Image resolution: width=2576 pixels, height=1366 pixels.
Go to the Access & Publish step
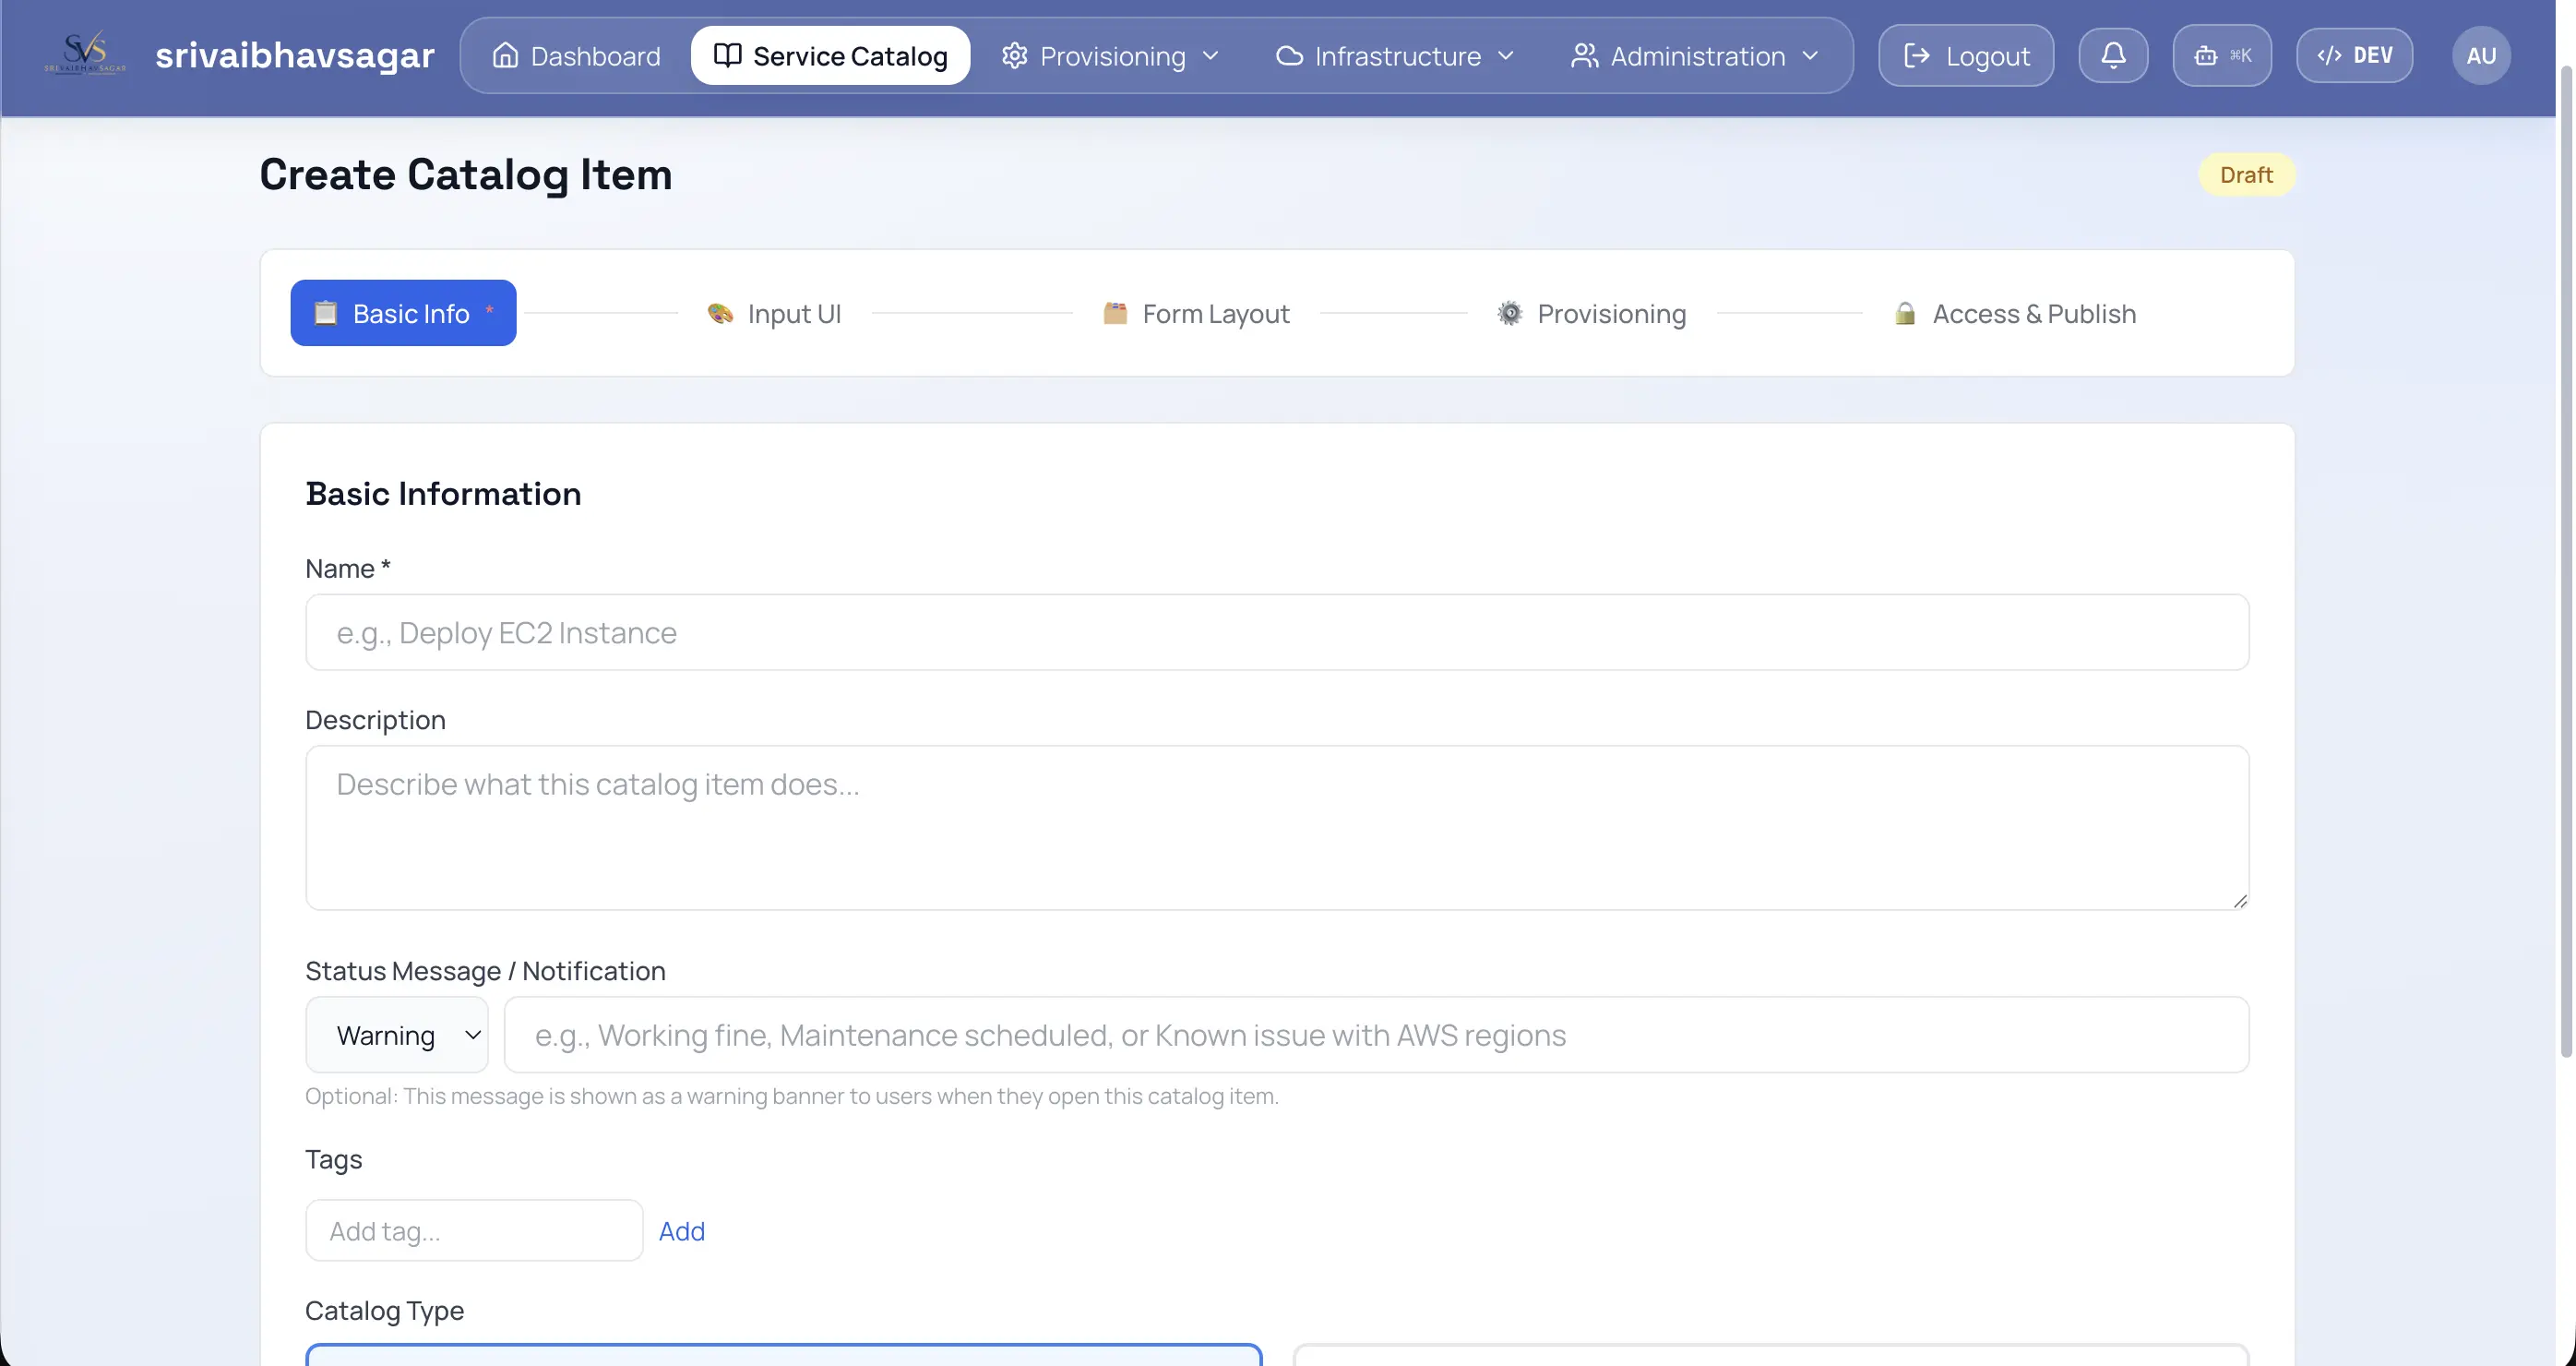click(x=2015, y=313)
